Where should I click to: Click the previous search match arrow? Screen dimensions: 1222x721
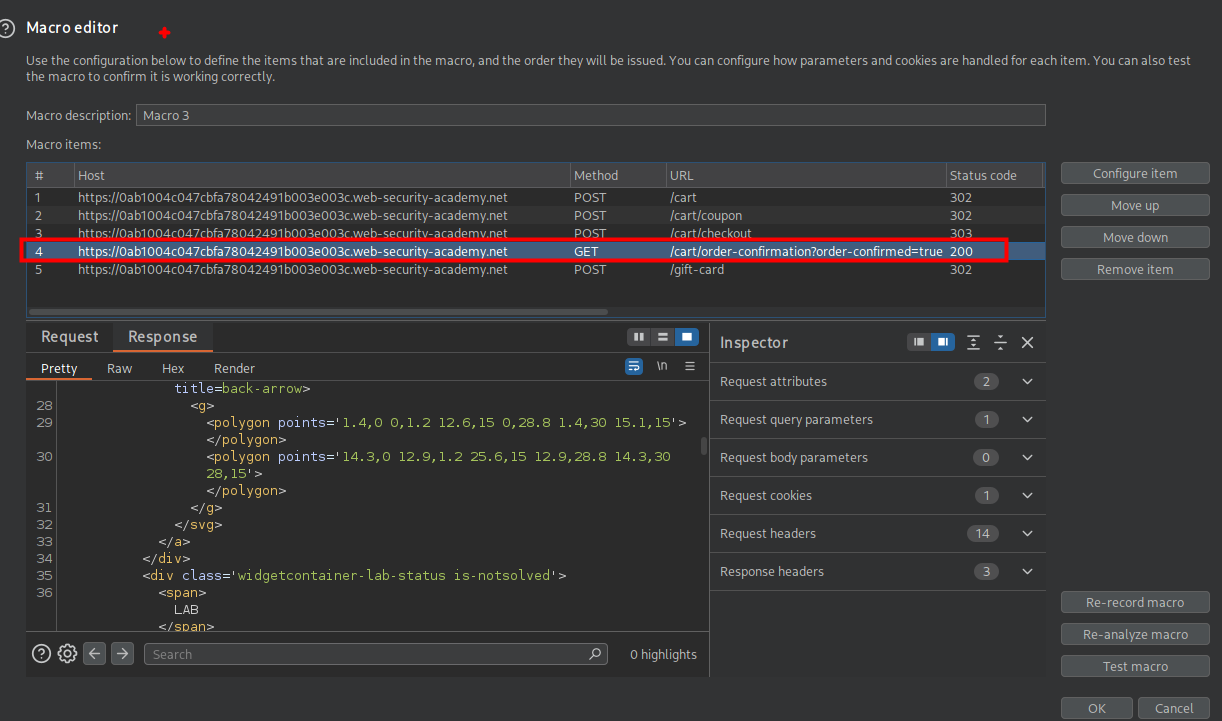pos(94,654)
